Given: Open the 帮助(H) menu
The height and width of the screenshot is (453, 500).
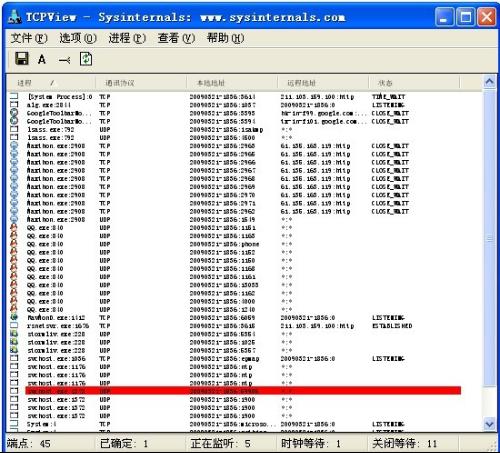Looking at the screenshot, I should pyautogui.click(x=226, y=38).
